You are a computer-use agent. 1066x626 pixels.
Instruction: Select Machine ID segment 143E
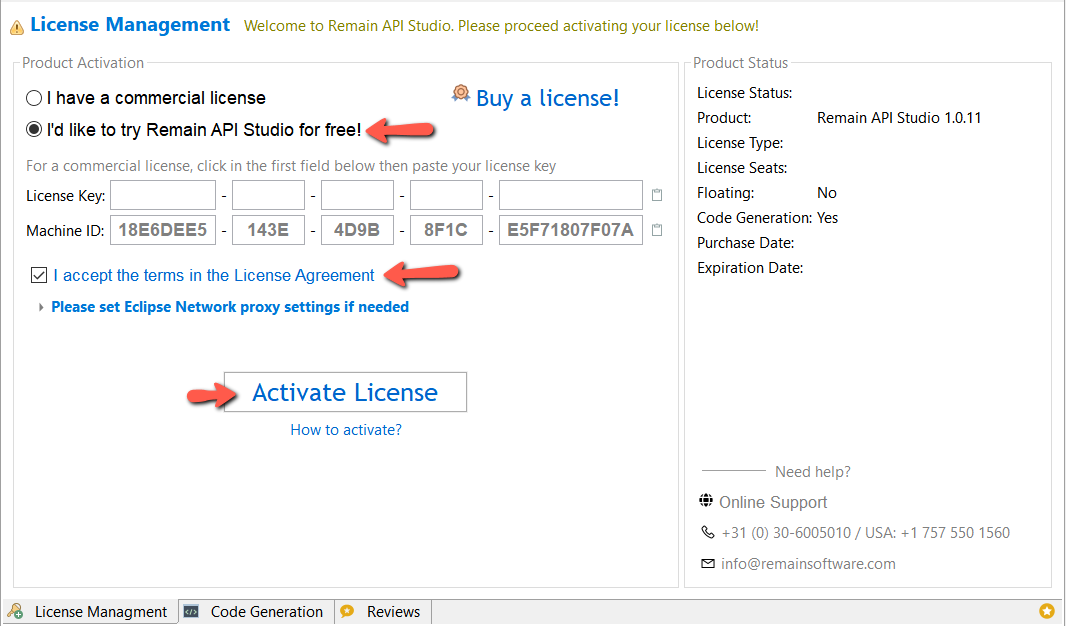click(x=269, y=230)
